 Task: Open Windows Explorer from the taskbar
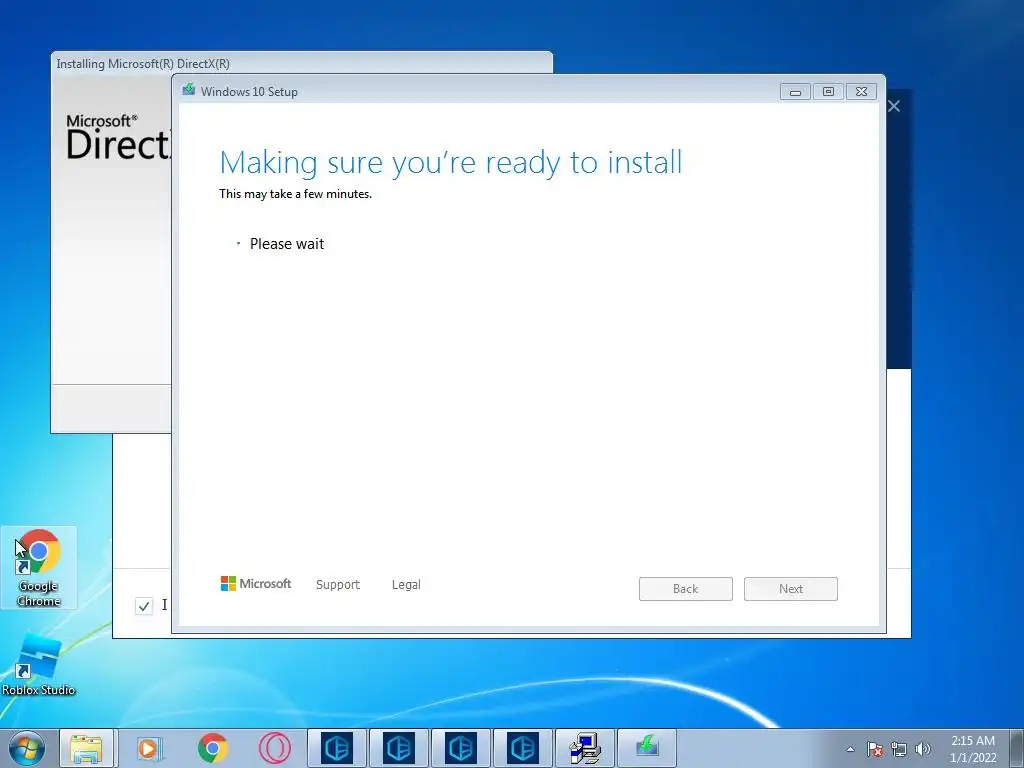coord(87,748)
